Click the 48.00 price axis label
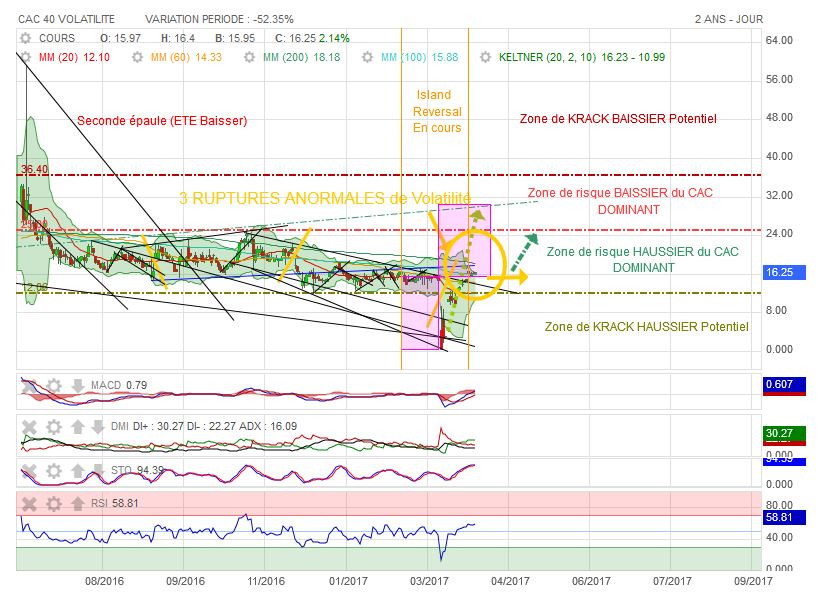 coord(779,117)
